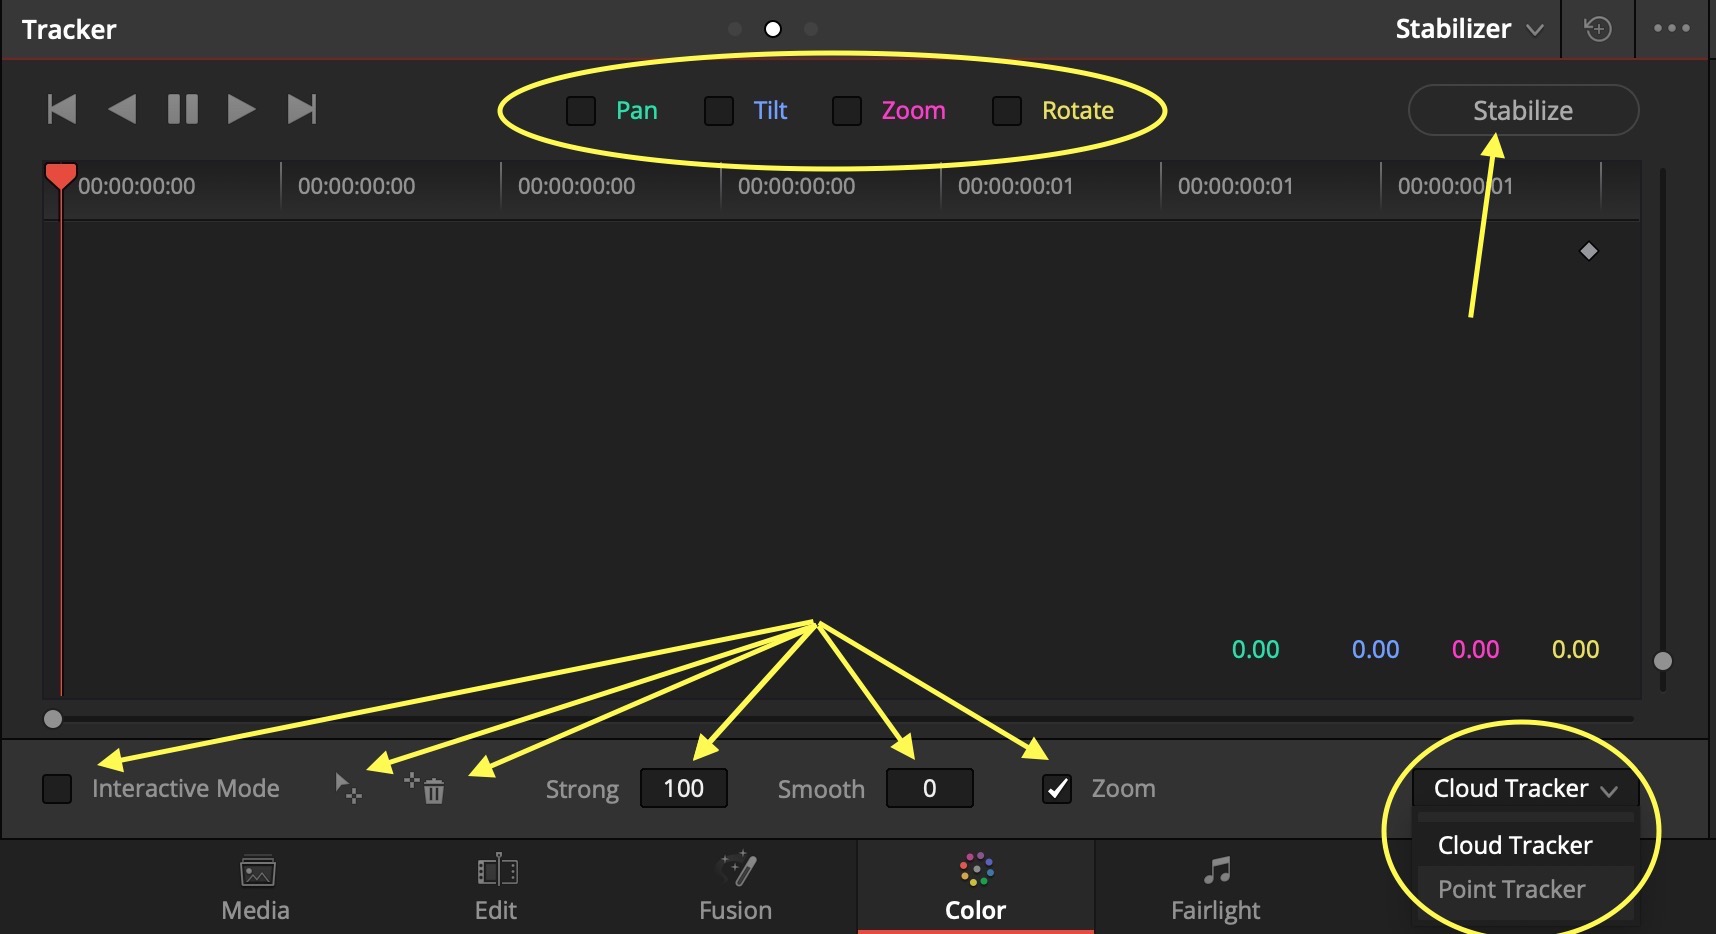Play the clip forward

click(241, 110)
